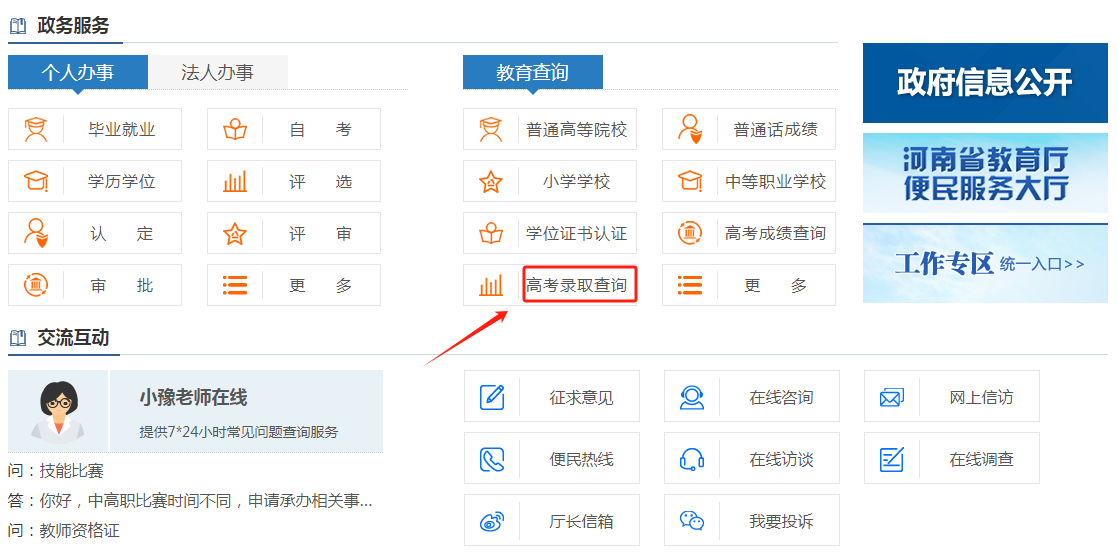
Task: Click the graduate icon beside 毕业就业
Action: 36,130
